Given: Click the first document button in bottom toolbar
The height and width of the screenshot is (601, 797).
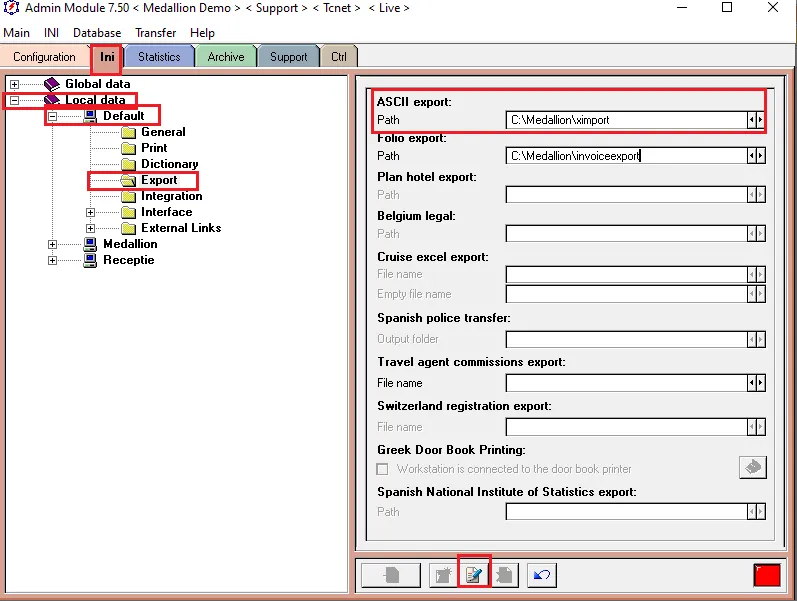Looking at the screenshot, I should [391, 576].
